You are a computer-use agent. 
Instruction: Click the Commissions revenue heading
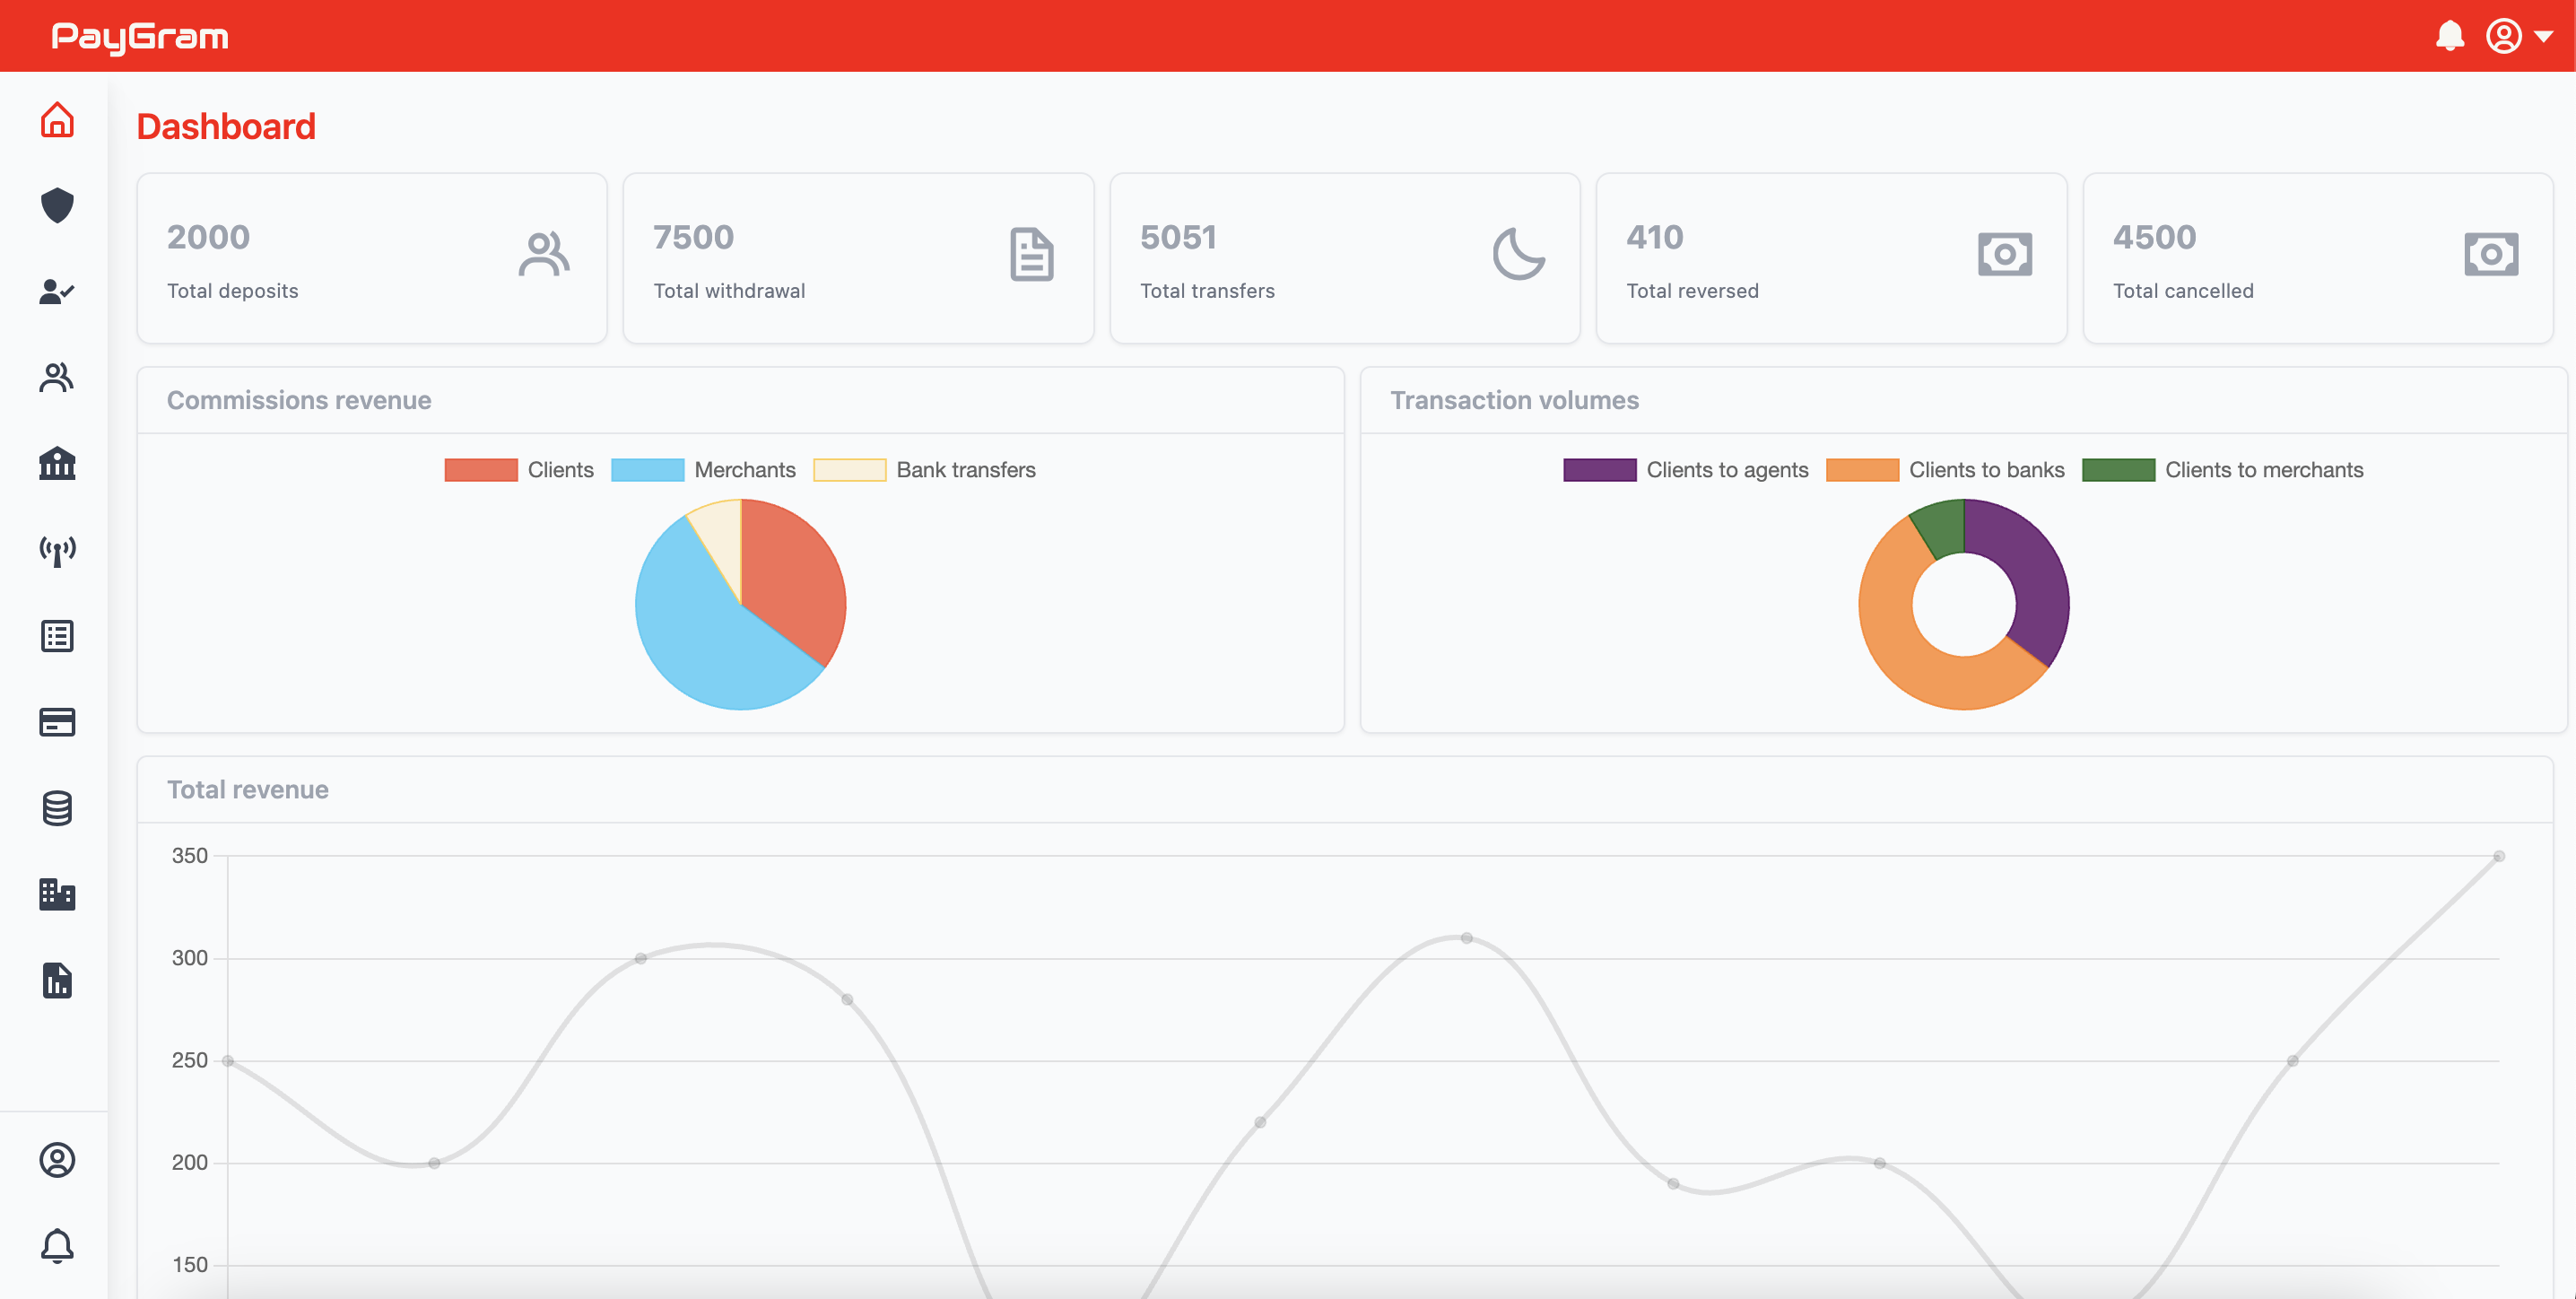point(299,400)
